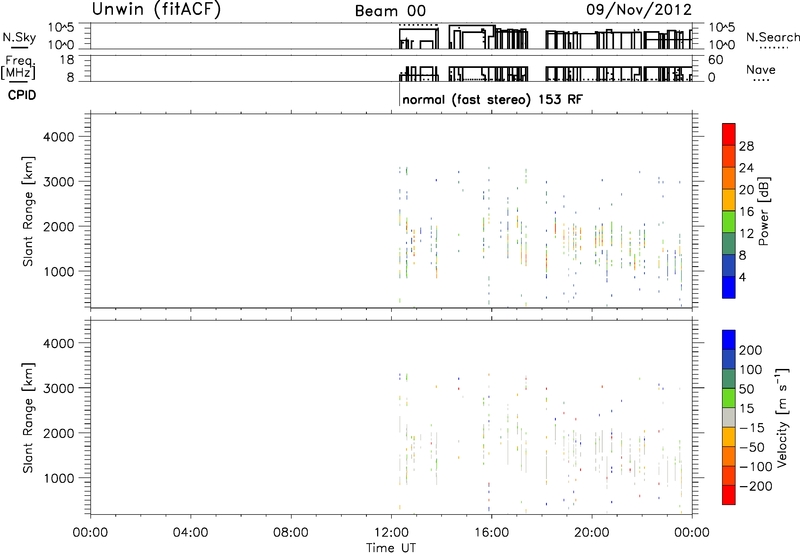Click the '4000' tick on the power panel
Viewport: 800px width, 554px height.
(x=58, y=137)
